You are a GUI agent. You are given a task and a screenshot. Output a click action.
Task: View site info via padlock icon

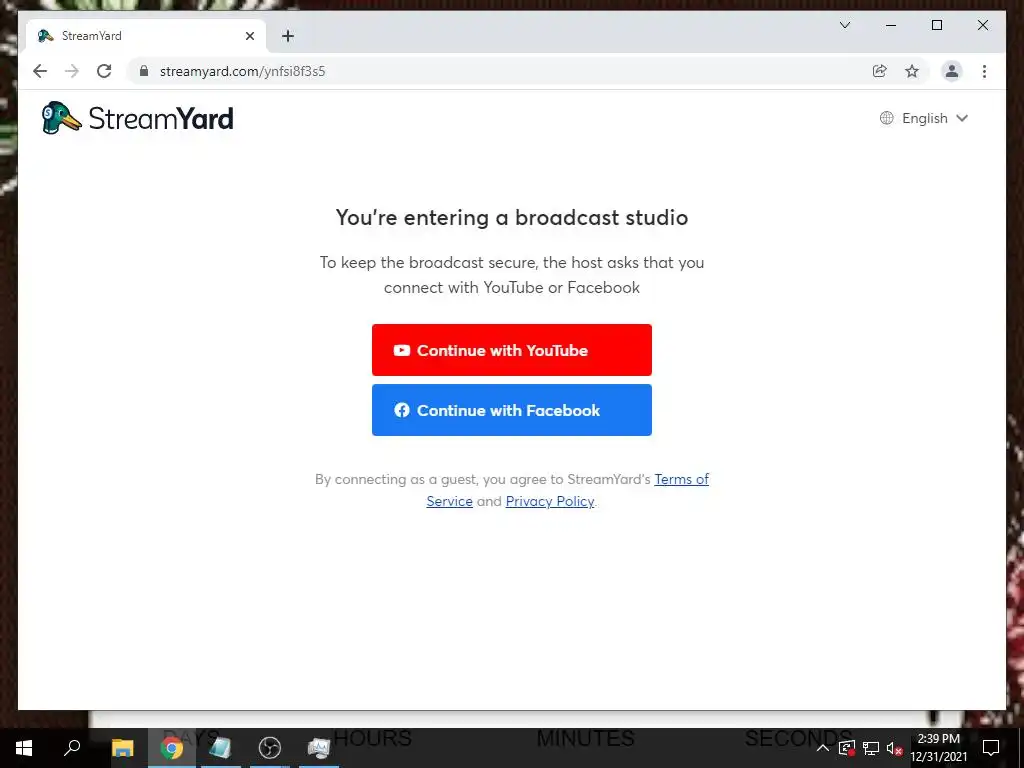click(144, 71)
